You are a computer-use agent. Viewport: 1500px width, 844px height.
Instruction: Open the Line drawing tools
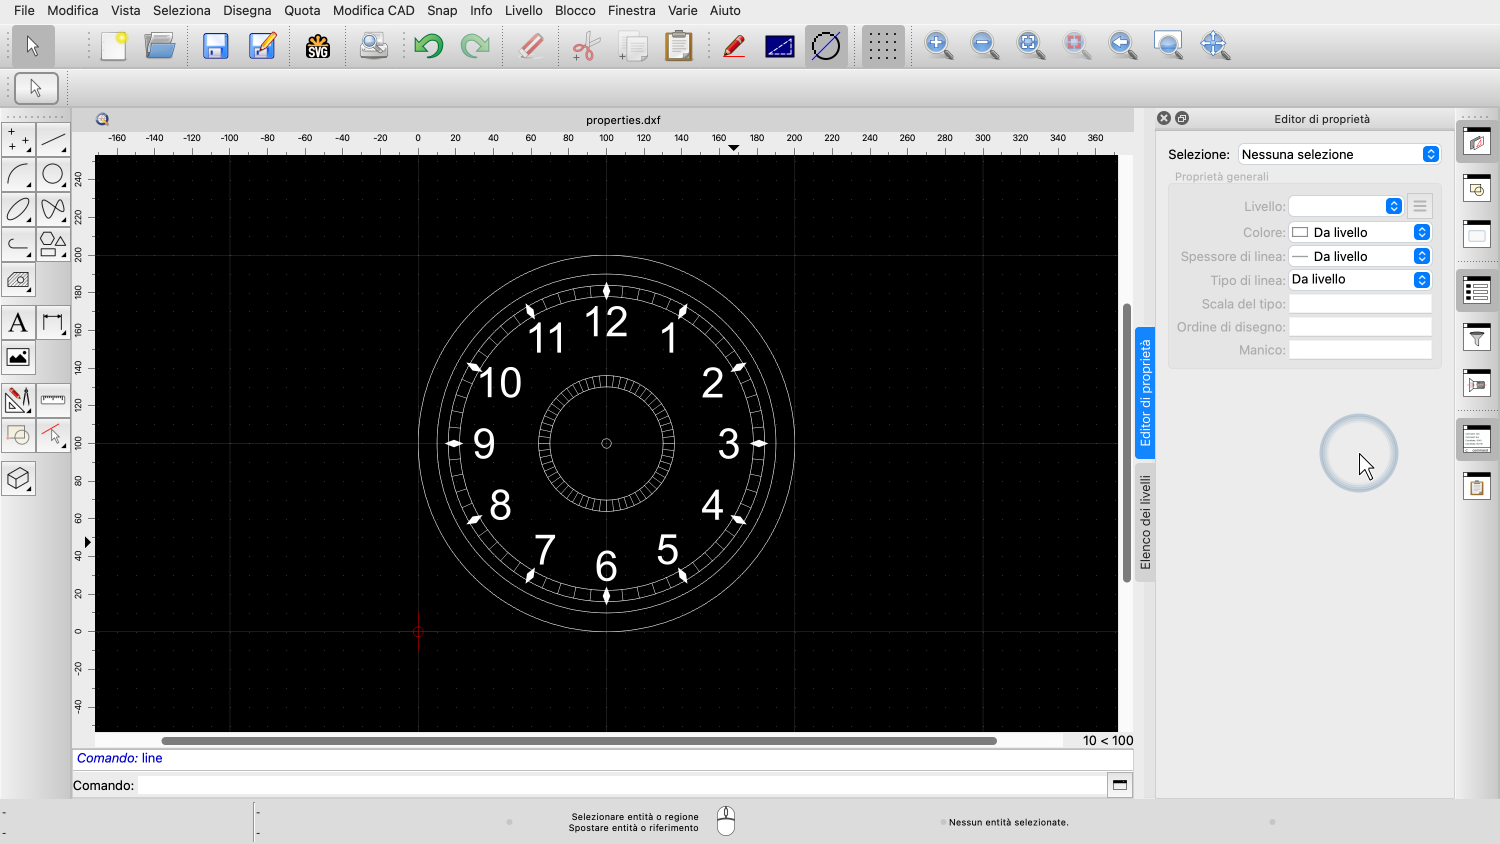coord(53,140)
